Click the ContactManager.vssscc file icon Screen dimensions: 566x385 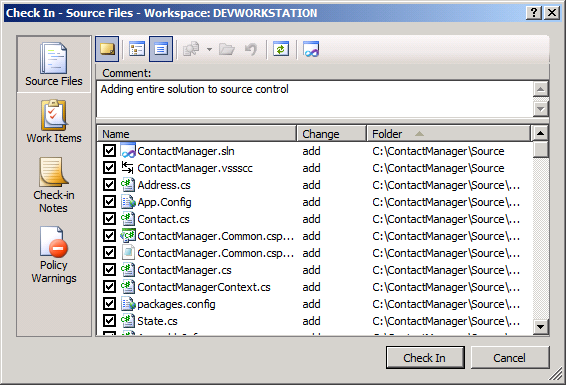128,168
